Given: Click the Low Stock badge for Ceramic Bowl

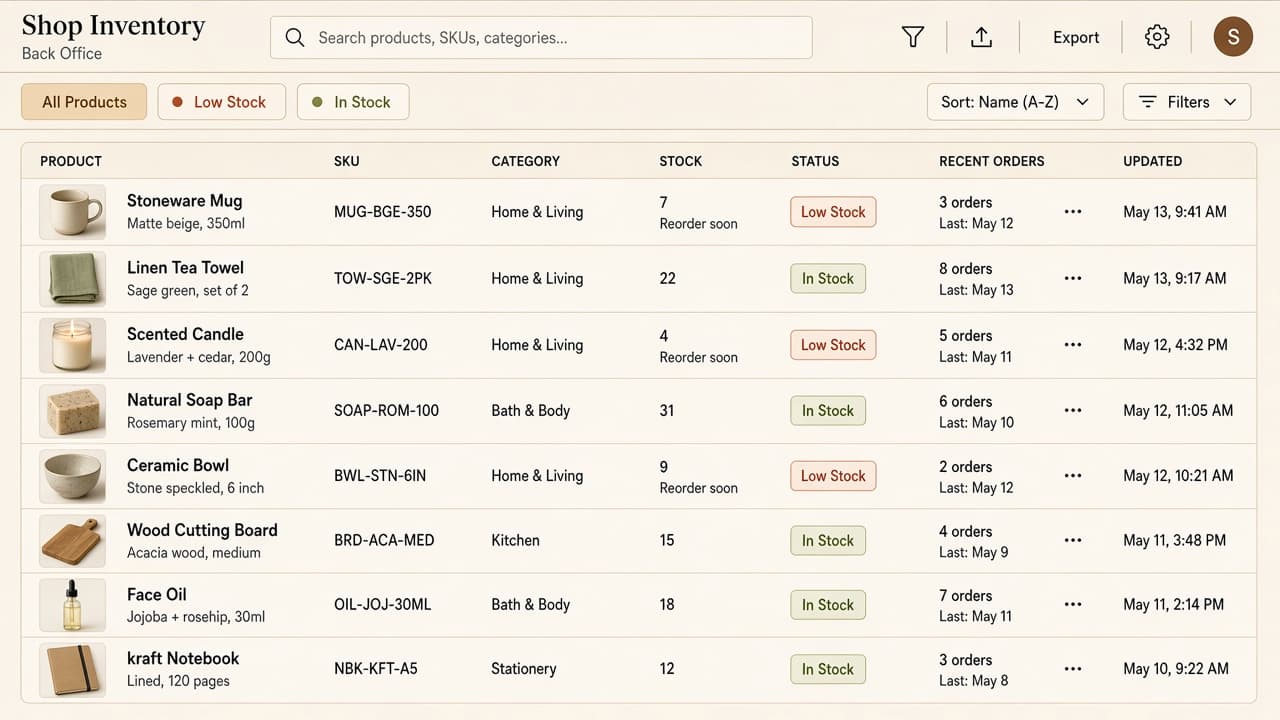Looking at the screenshot, I should click(x=833, y=476).
